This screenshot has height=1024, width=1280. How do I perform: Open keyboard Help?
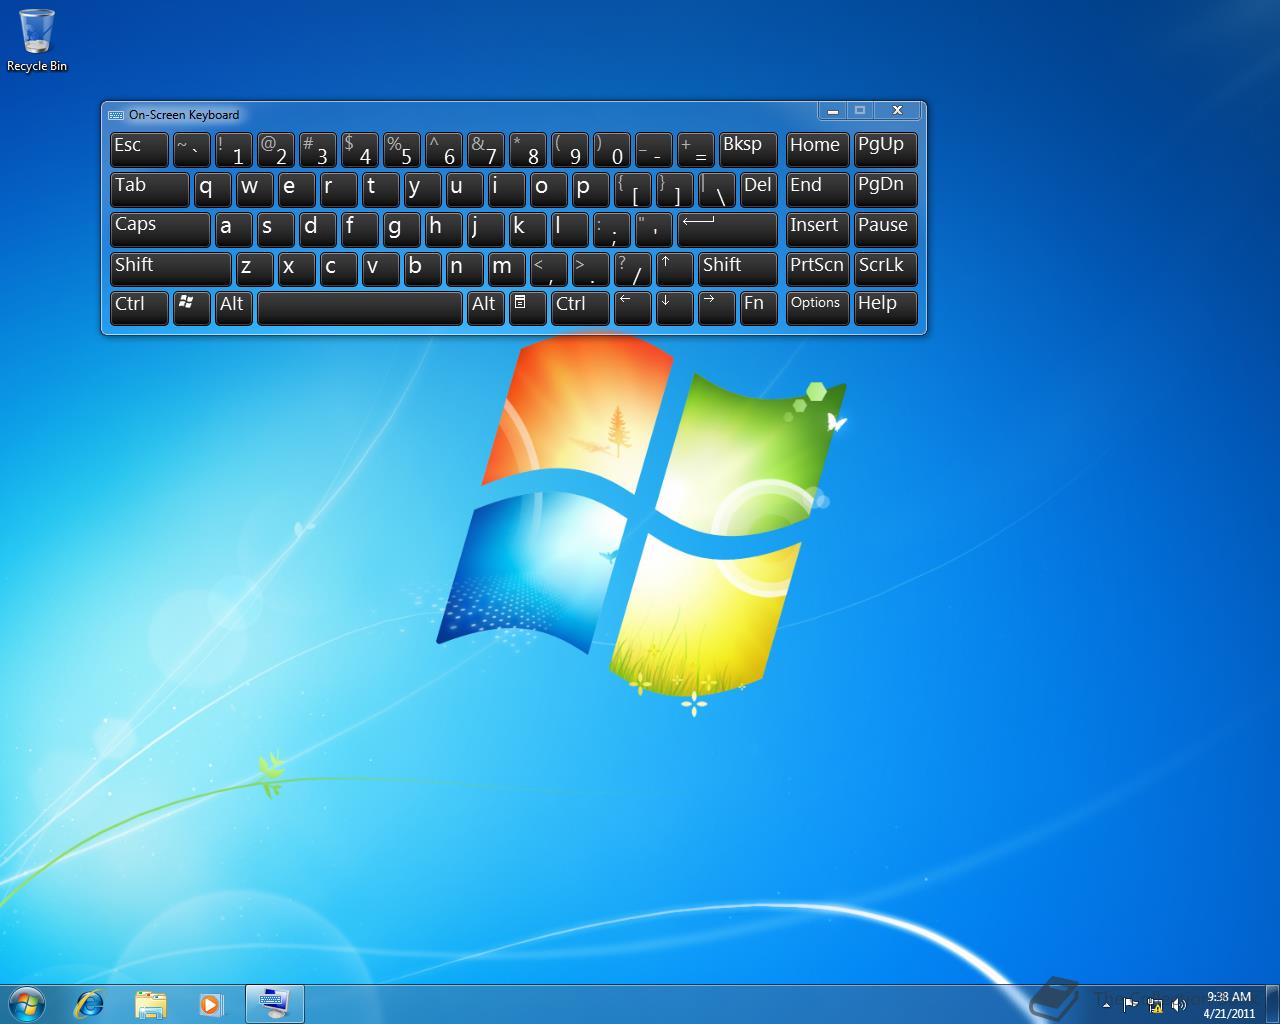coord(885,308)
